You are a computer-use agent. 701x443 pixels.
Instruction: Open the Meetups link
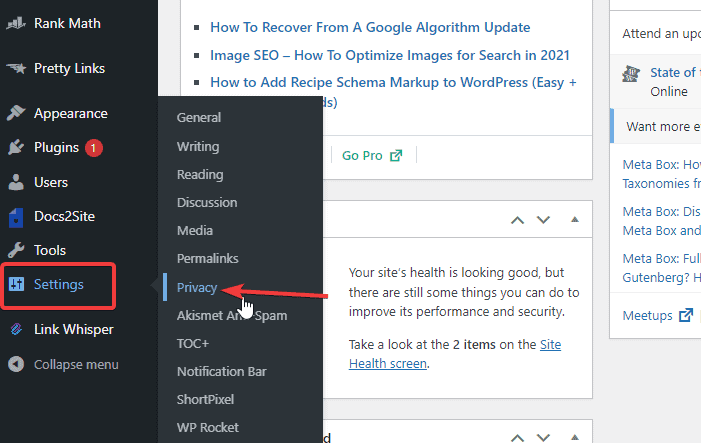647,316
